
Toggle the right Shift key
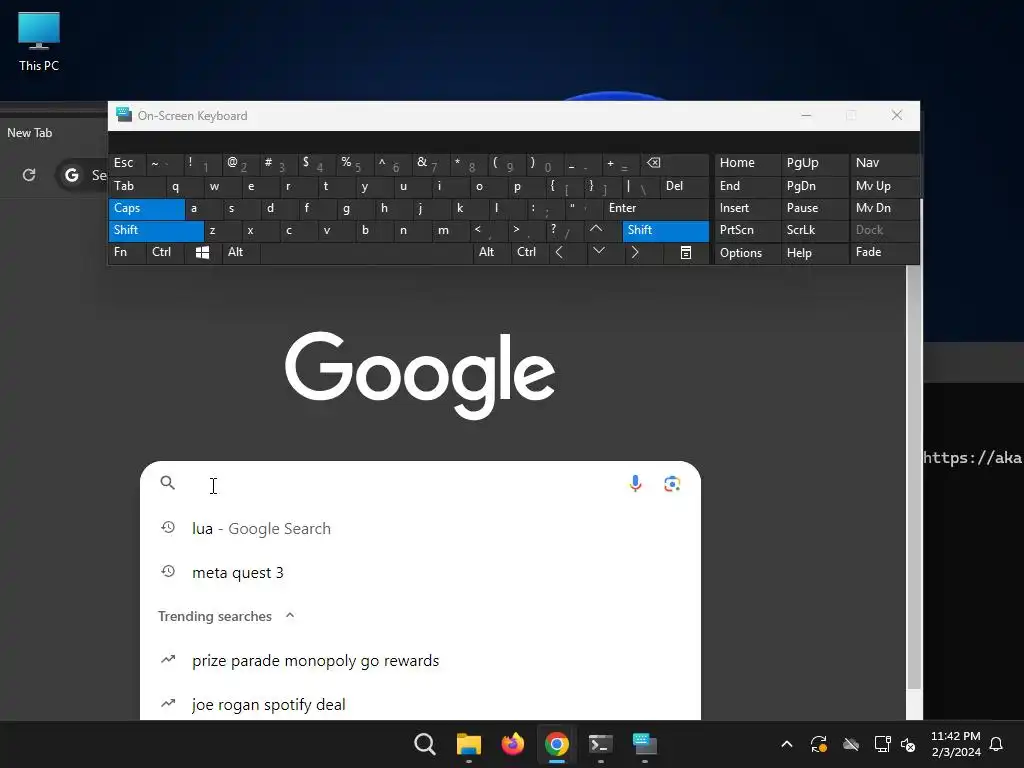pos(665,231)
